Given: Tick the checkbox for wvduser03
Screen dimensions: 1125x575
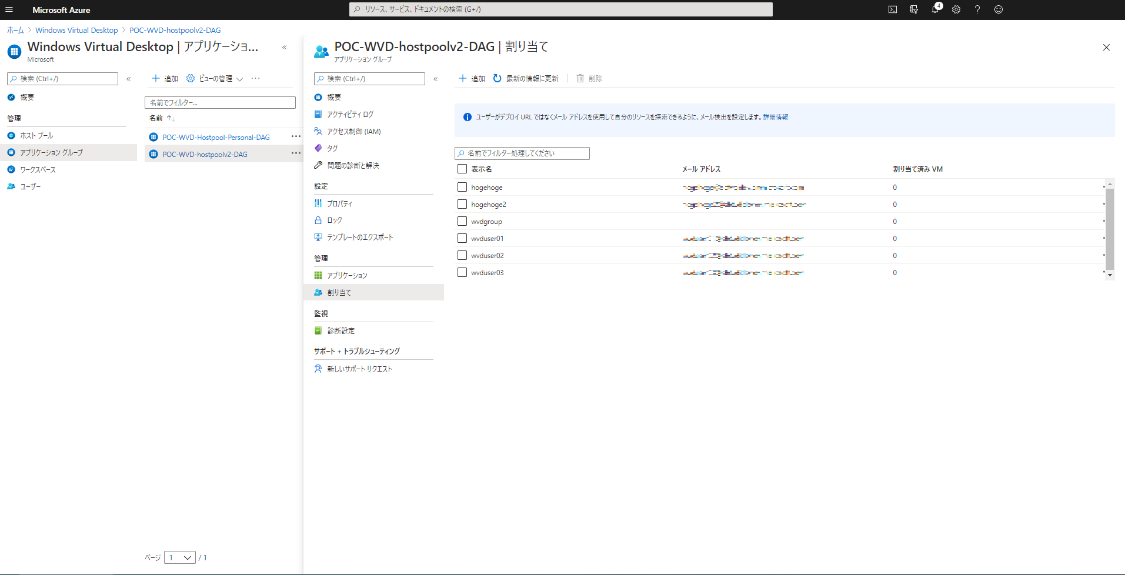Looking at the screenshot, I should [462, 272].
